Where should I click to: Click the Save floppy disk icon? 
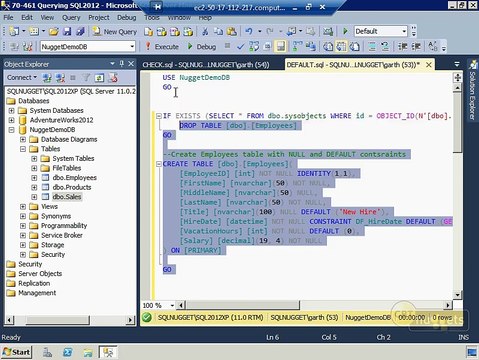[67, 31]
